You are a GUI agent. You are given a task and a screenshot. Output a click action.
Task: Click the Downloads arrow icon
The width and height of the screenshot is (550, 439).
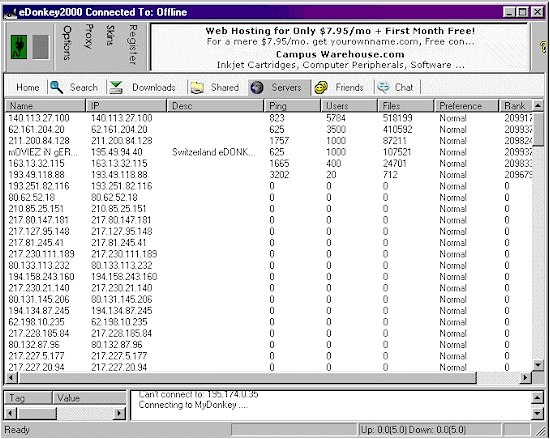click(116, 87)
